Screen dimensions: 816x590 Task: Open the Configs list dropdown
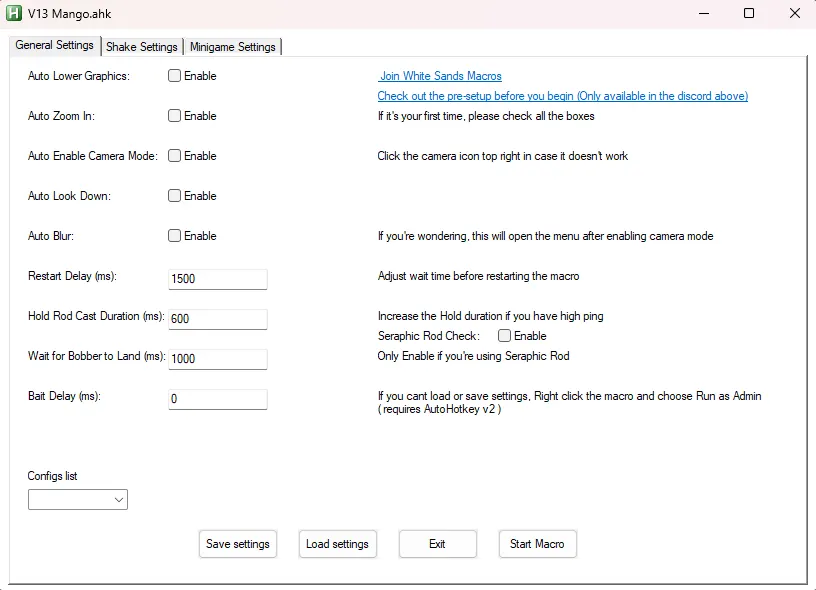78,499
